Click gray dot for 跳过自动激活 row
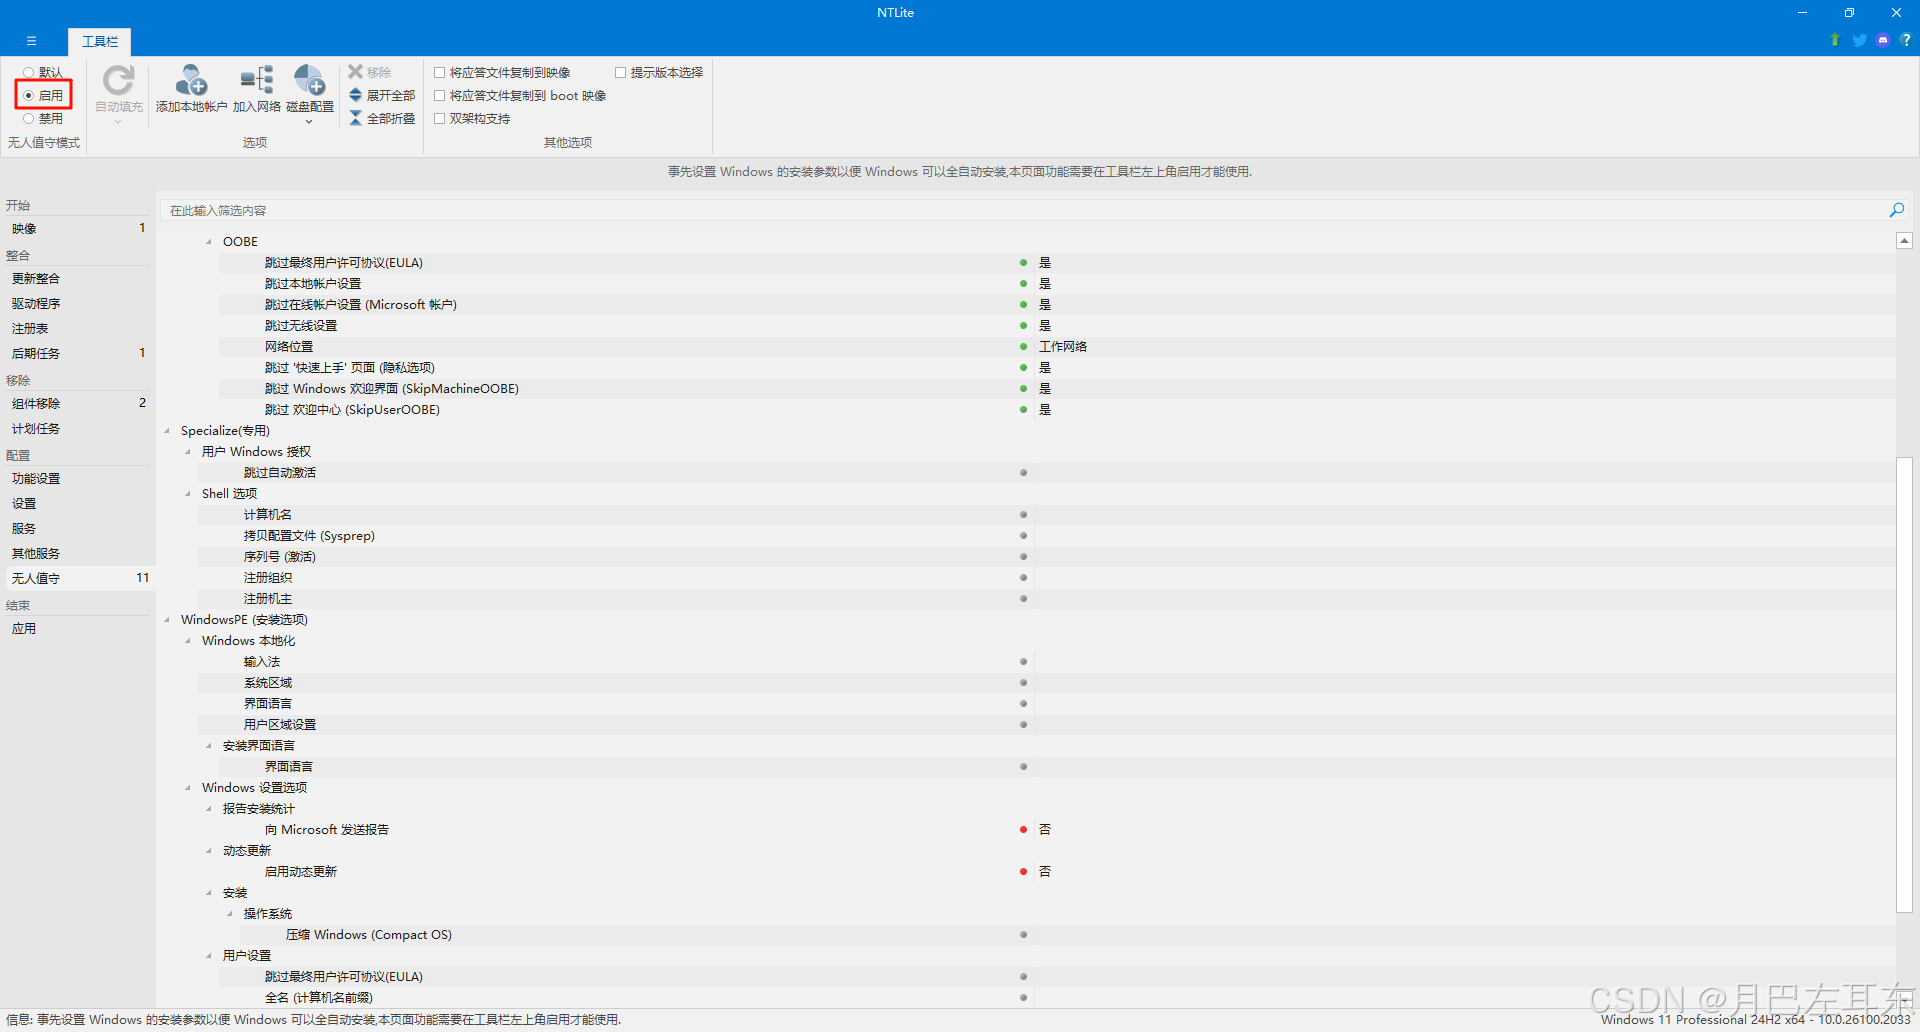This screenshot has height=1032, width=1920. pyautogui.click(x=1023, y=473)
